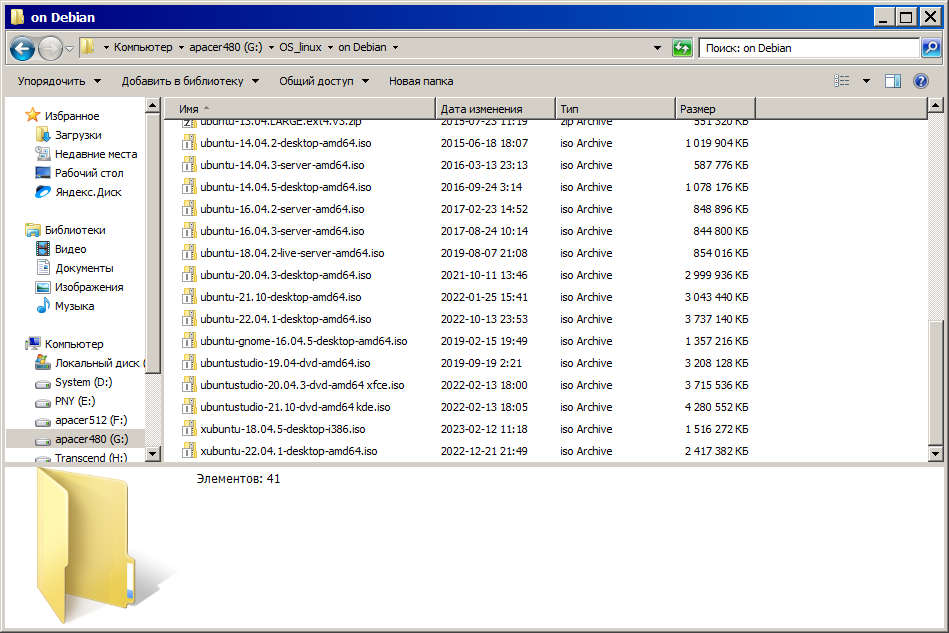
Task: Sort by the Имя column header
Action: [300, 109]
